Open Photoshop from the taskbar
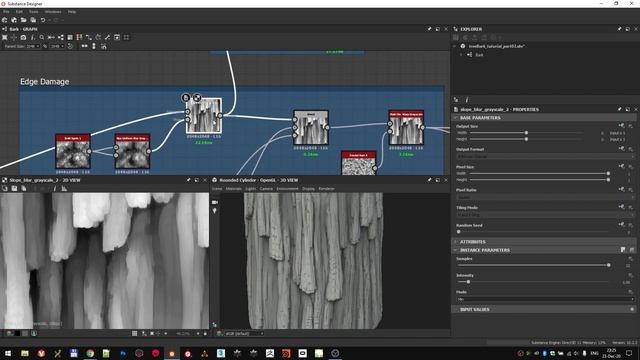The height and width of the screenshot is (360, 640). pos(123,353)
